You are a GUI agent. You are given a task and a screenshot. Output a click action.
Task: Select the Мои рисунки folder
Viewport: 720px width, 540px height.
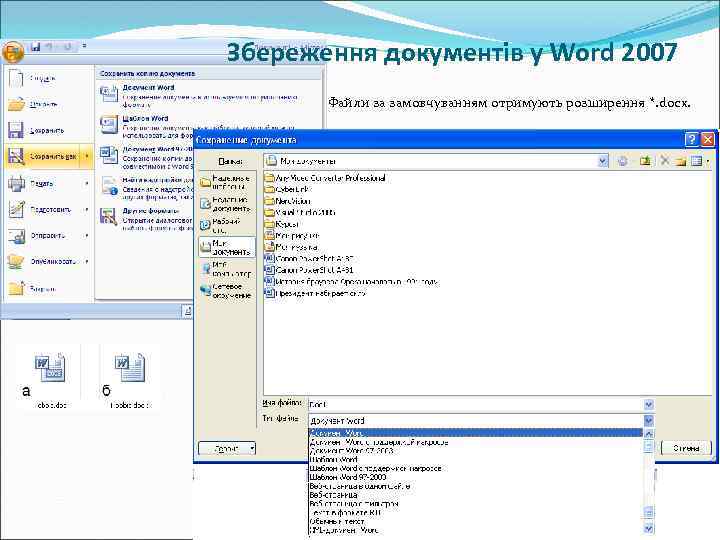click(x=292, y=236)
